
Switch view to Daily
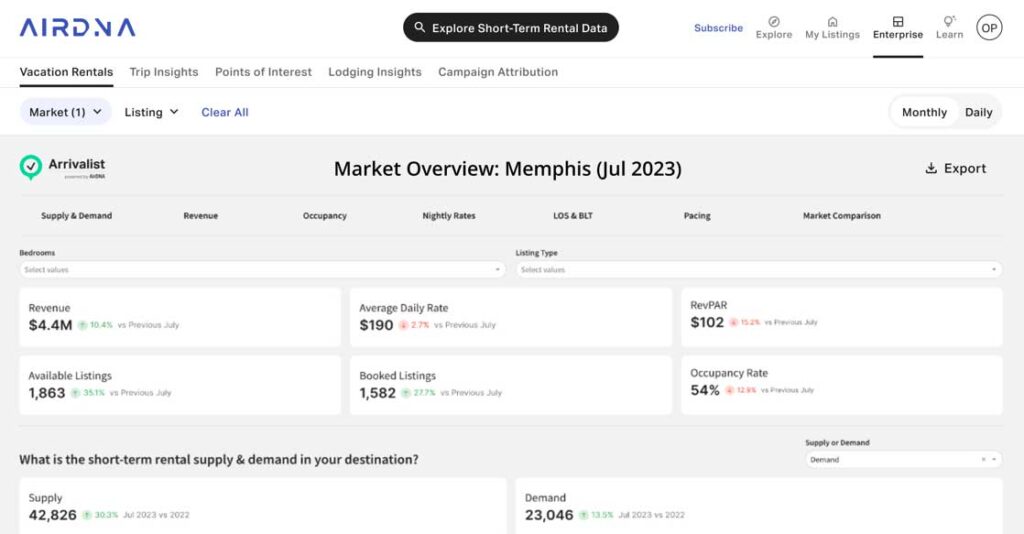tap(978, 112)
